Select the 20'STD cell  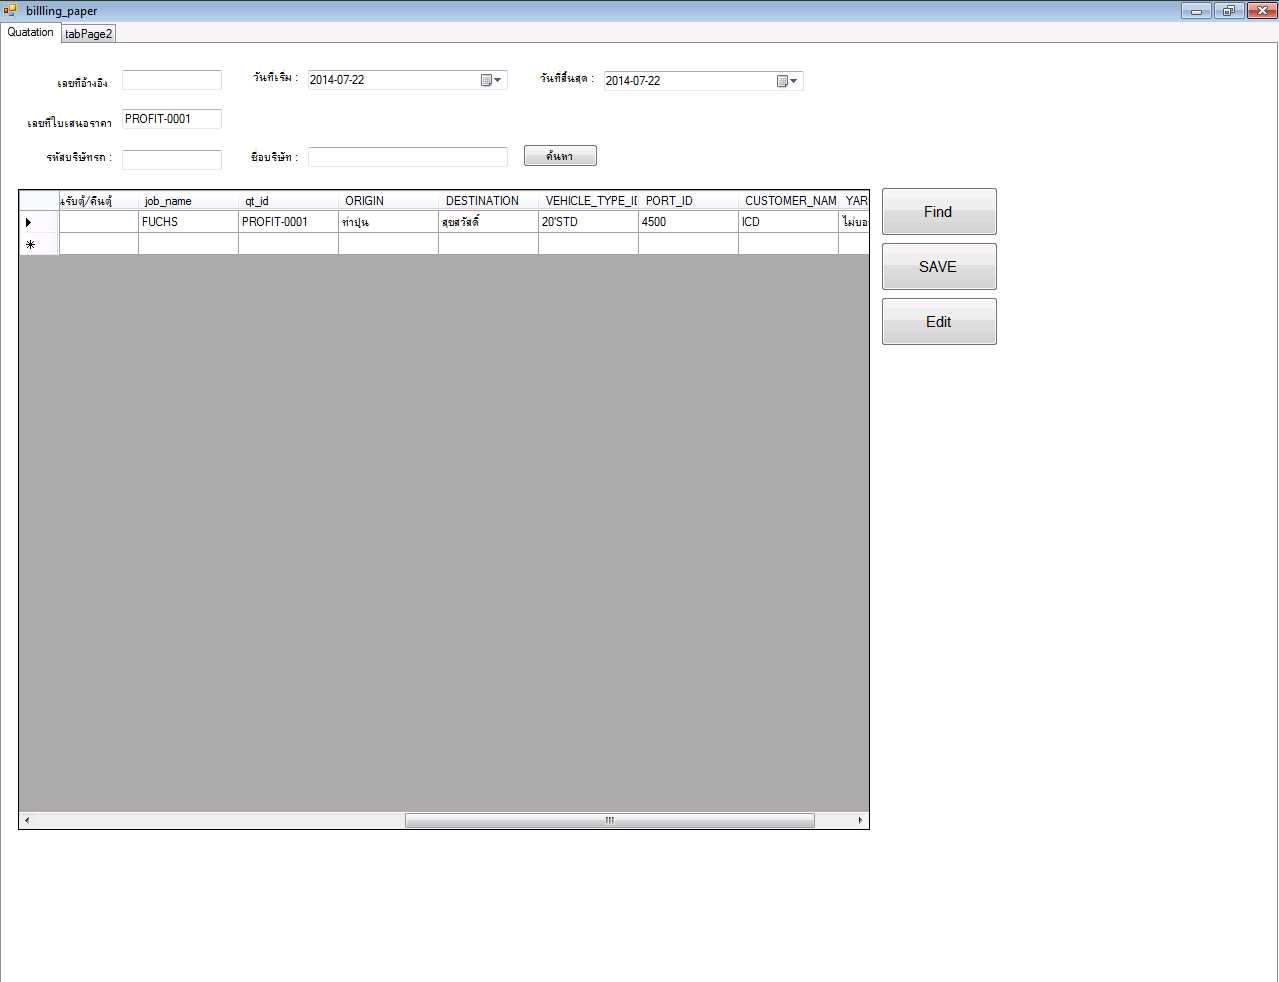tap(588, 222)
